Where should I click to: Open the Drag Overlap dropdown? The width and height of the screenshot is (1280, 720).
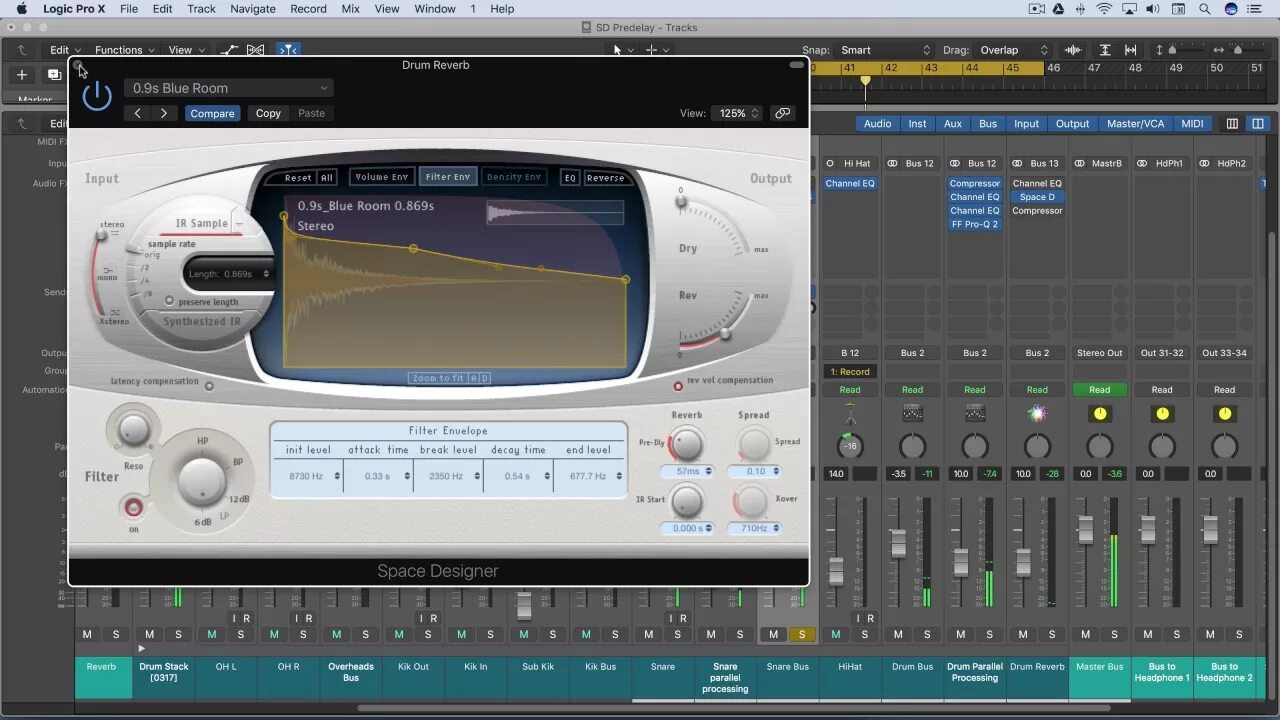[1014, 50]
